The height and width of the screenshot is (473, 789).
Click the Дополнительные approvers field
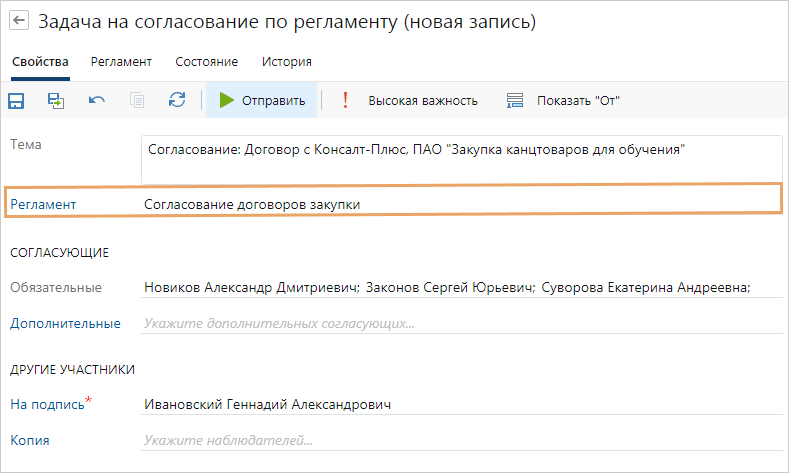click(460, 323)
